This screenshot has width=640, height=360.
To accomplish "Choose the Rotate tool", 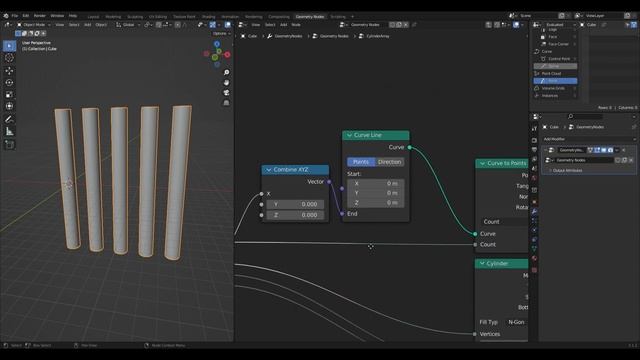I will coord(9,82).
